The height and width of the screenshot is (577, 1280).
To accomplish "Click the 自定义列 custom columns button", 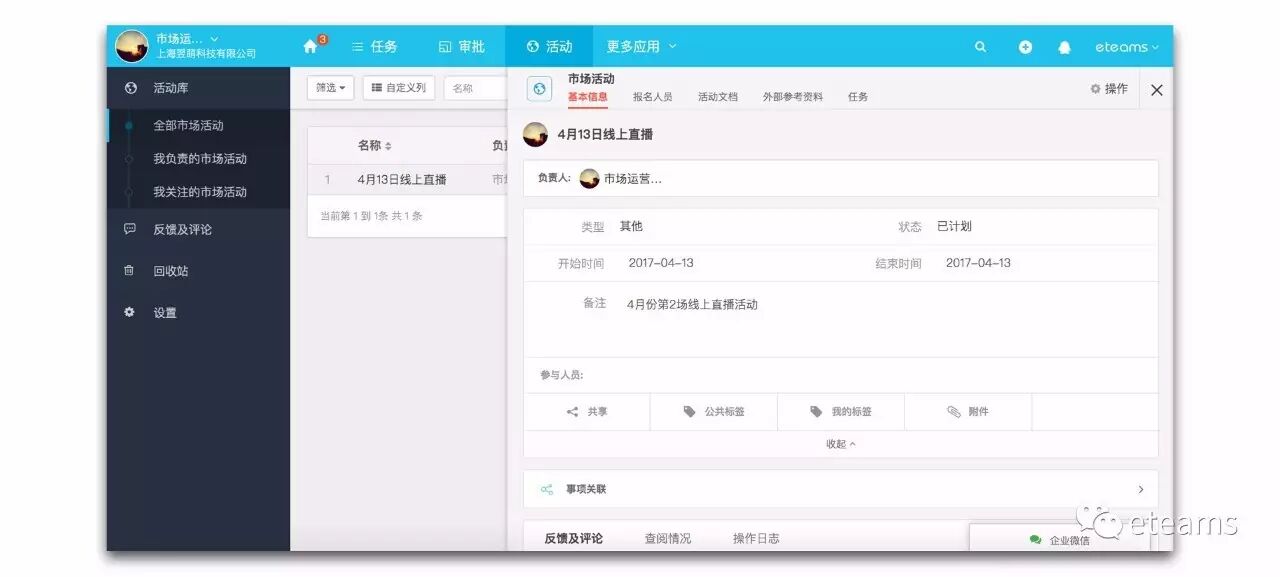I will [x=398, y=88].
